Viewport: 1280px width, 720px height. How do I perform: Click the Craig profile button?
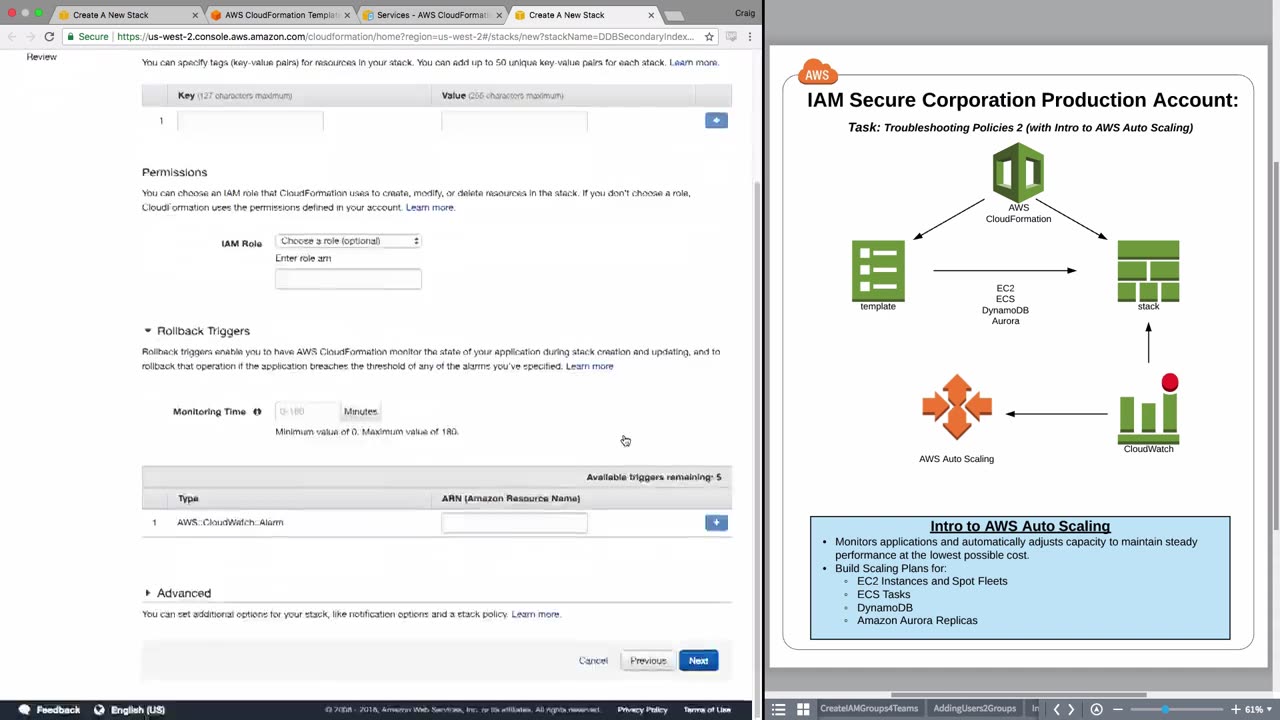point(744,14)
